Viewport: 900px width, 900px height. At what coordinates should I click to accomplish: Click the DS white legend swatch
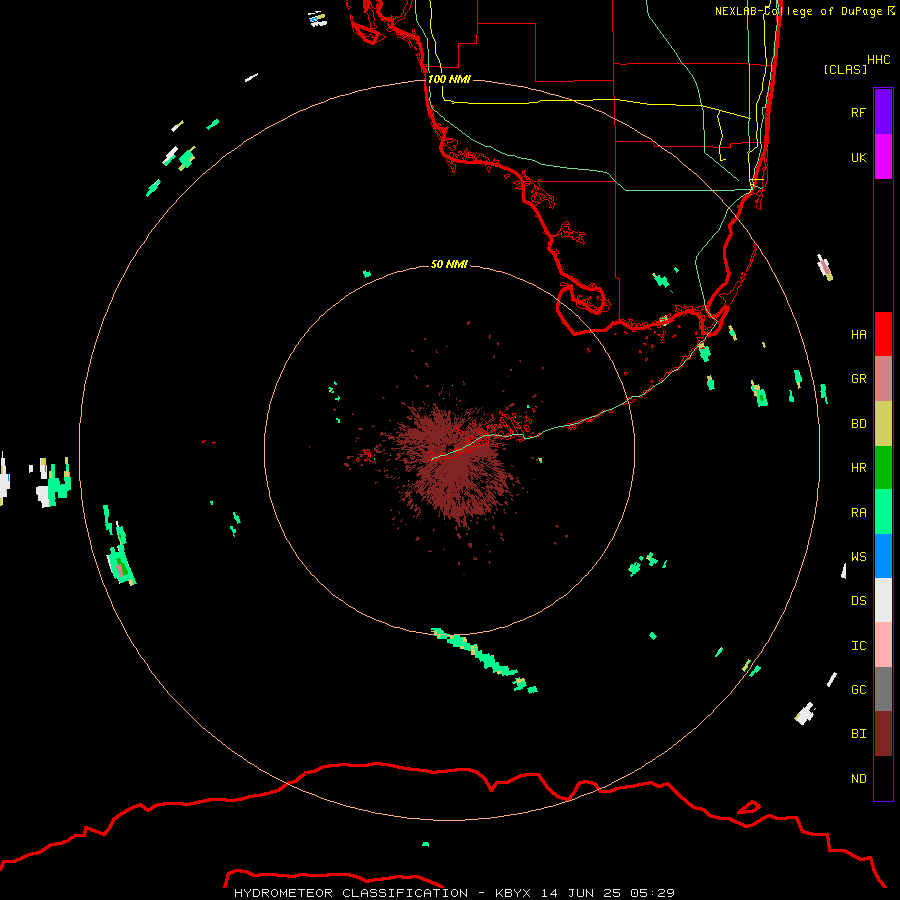tap(883, 600)
